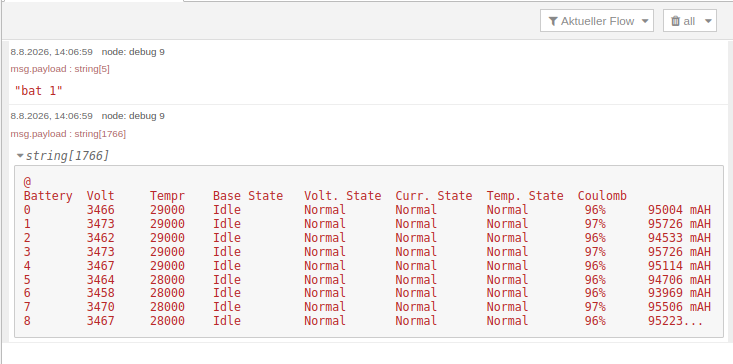Click msg.payload : string[5] label

60,69
